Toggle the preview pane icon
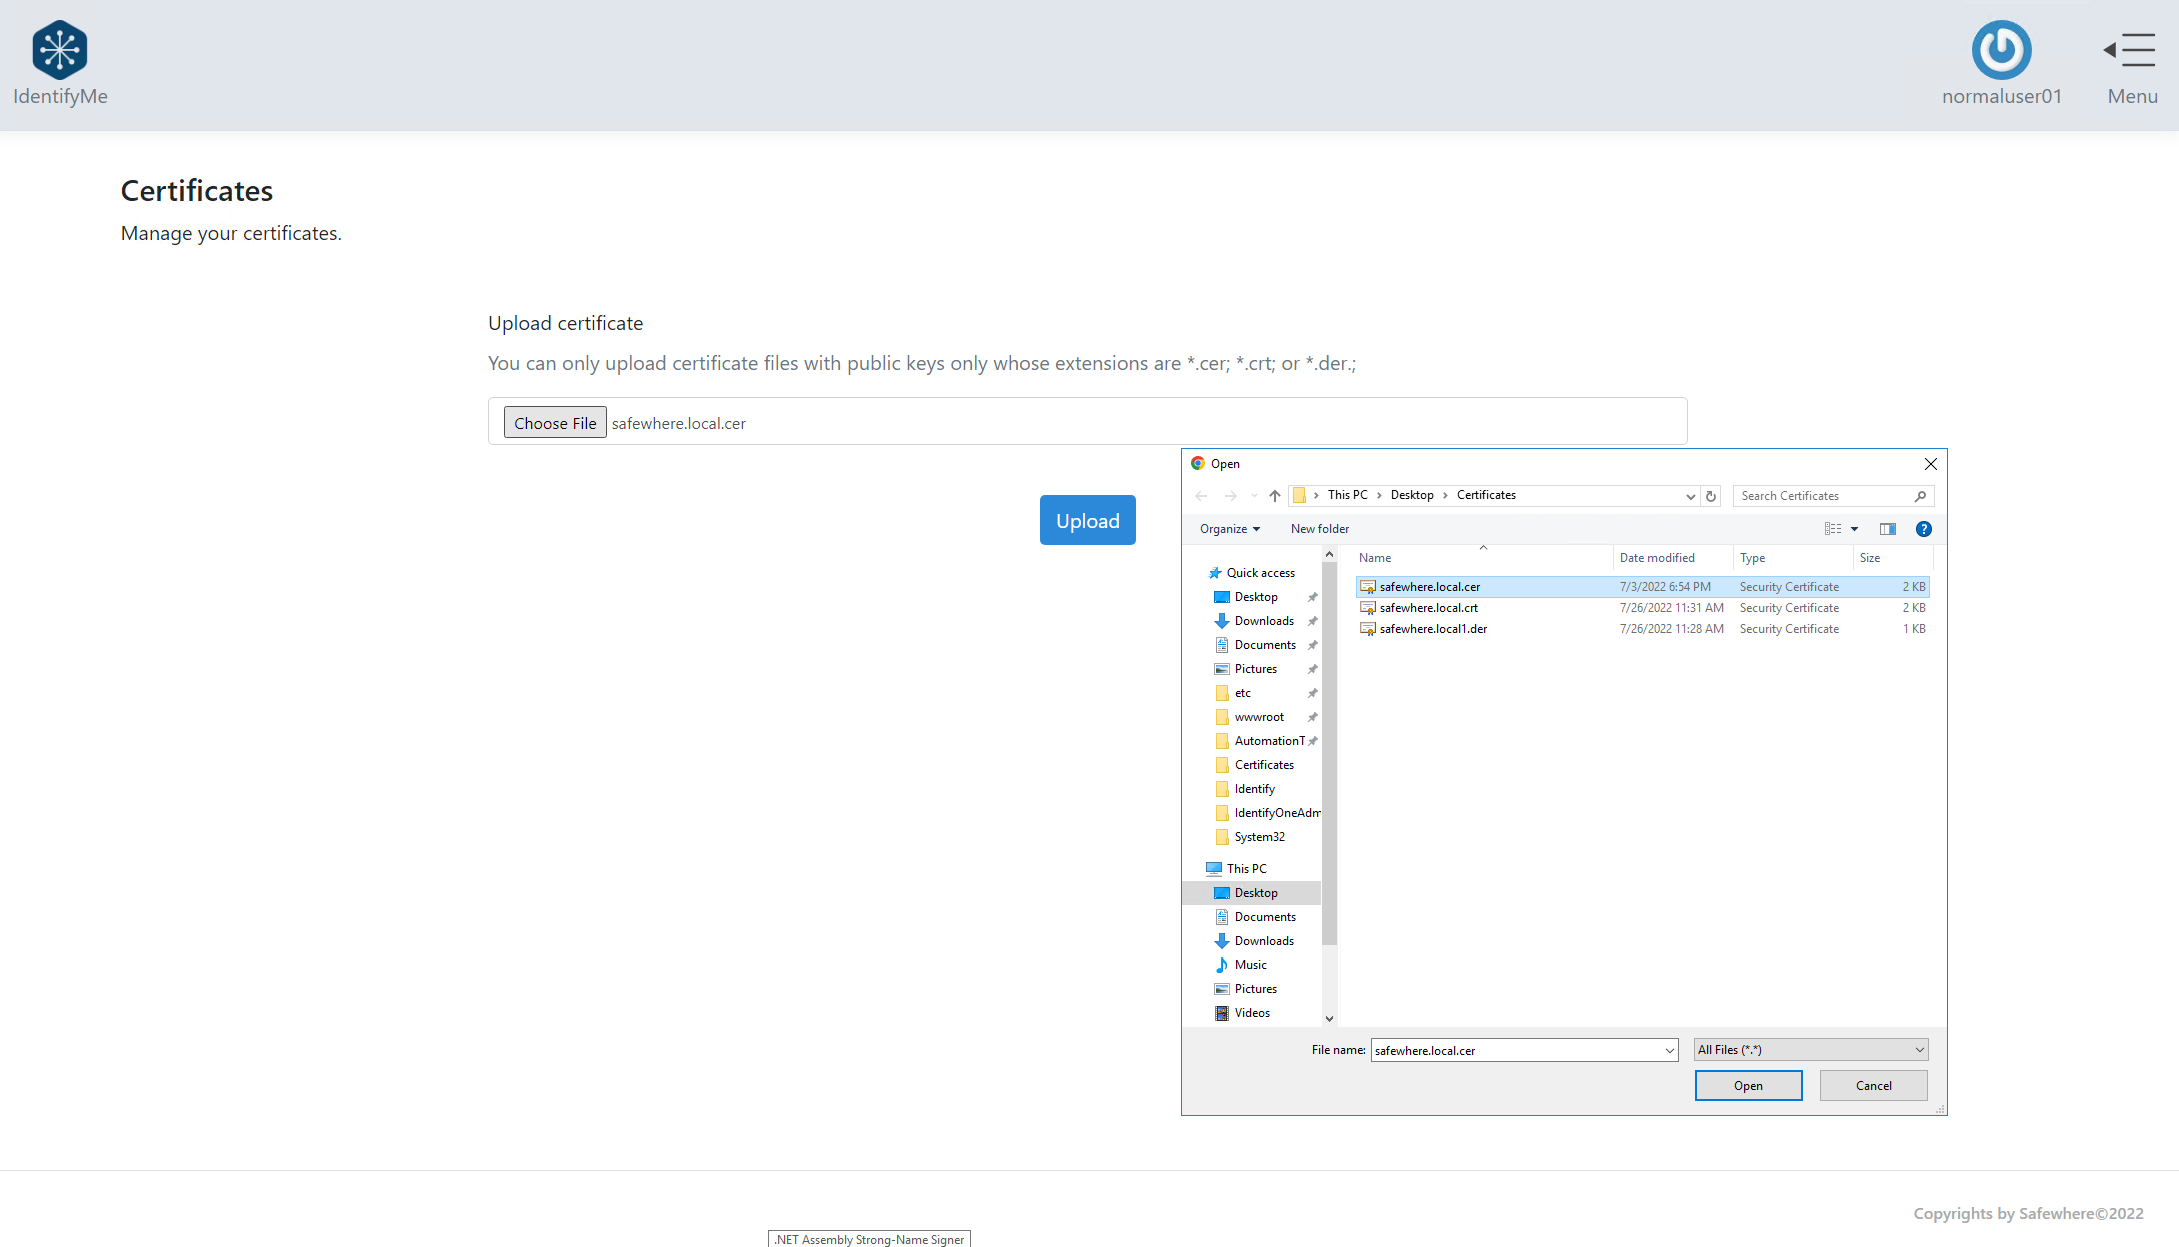This screenshot has width=2179, height=1247. tap(1887, 529)
